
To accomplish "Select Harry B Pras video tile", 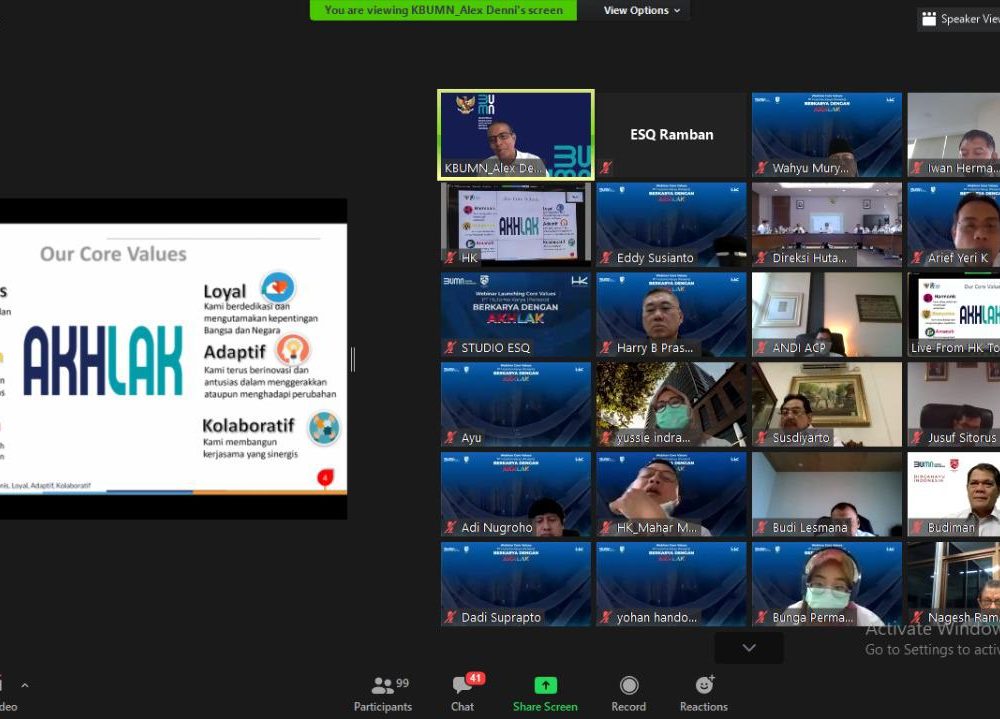I will click(672, 314).
